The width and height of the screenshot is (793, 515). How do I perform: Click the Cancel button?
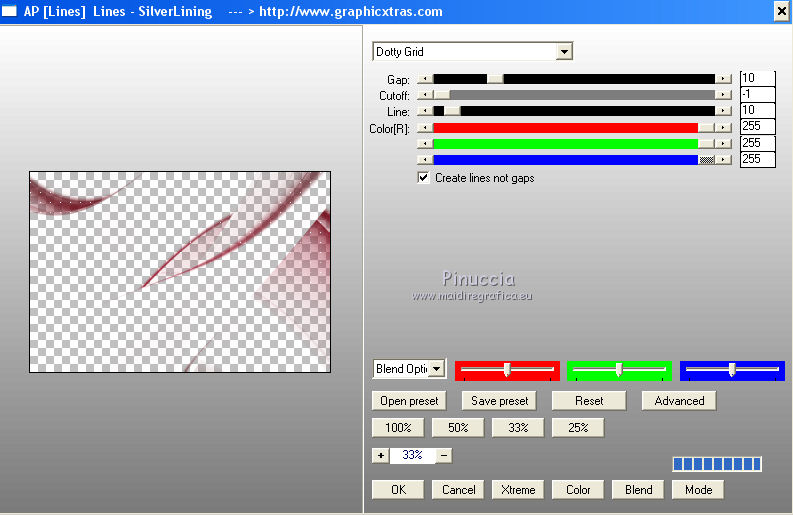[458, 490]
